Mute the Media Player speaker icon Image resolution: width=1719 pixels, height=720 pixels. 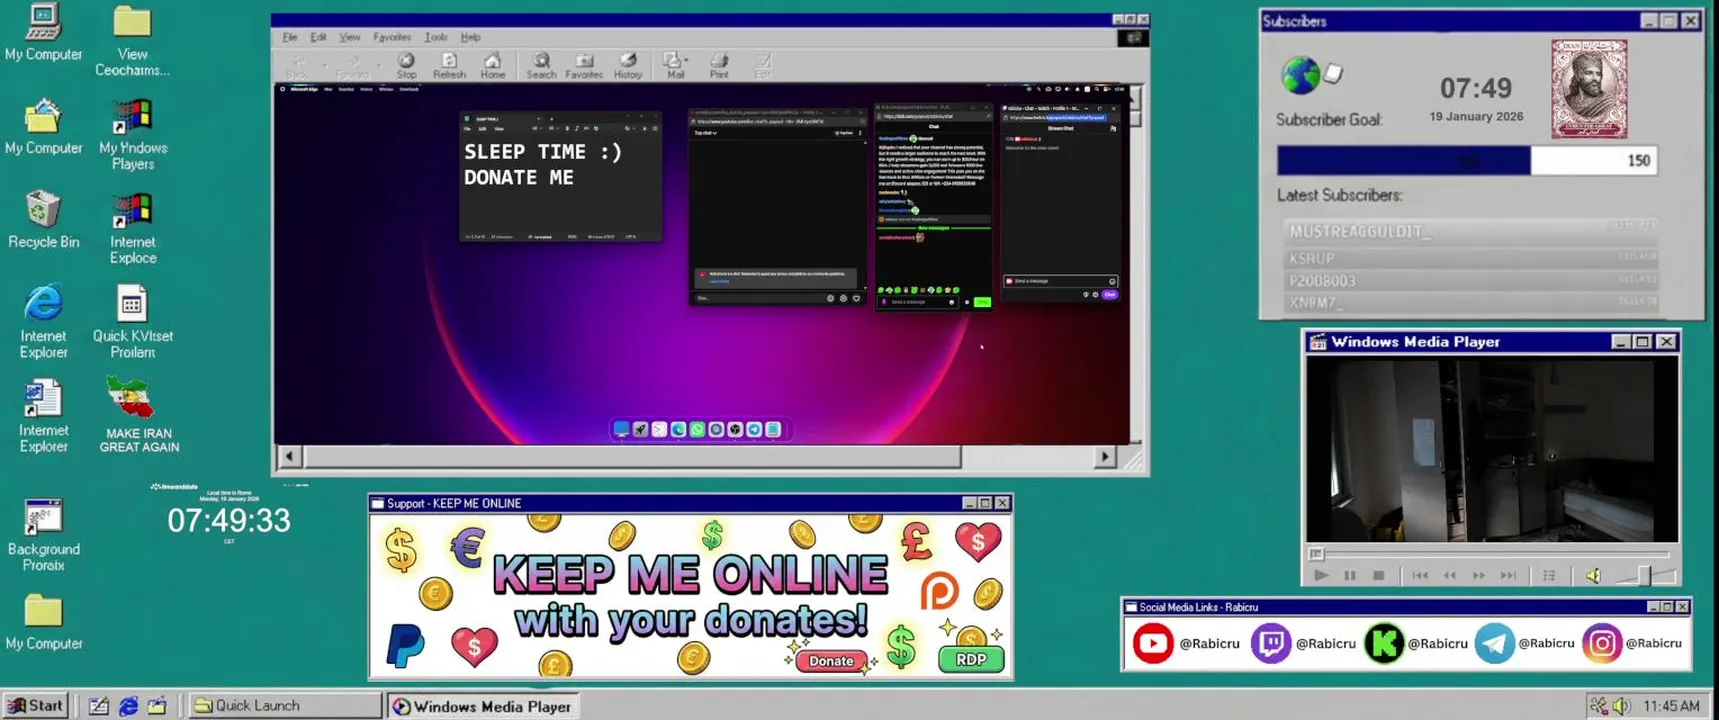coord(1593,575)
